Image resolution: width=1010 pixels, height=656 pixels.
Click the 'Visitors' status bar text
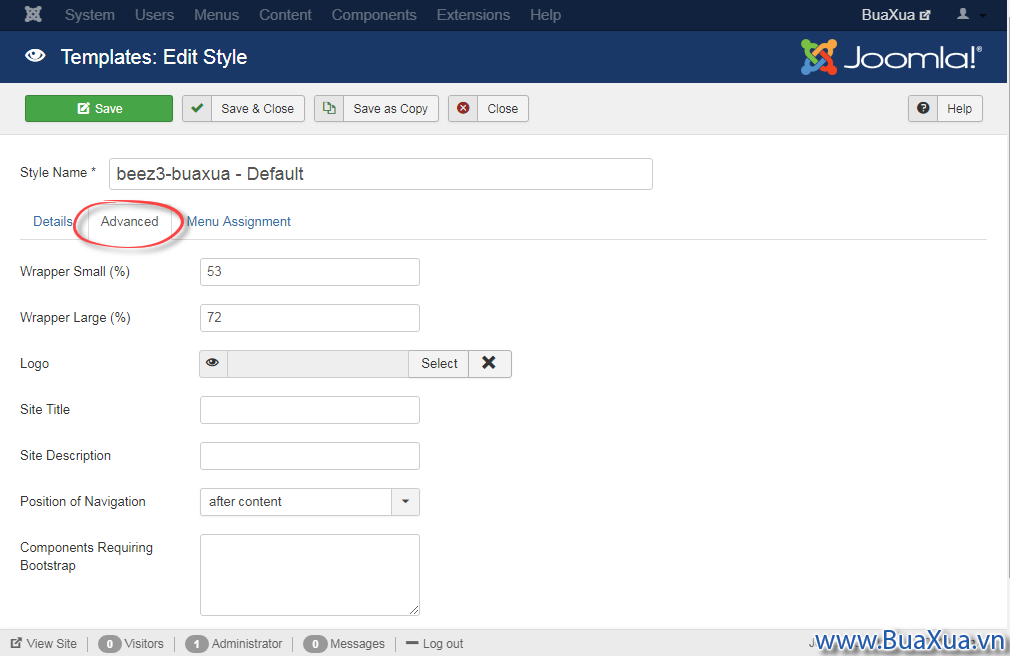(x=144, y=644)
